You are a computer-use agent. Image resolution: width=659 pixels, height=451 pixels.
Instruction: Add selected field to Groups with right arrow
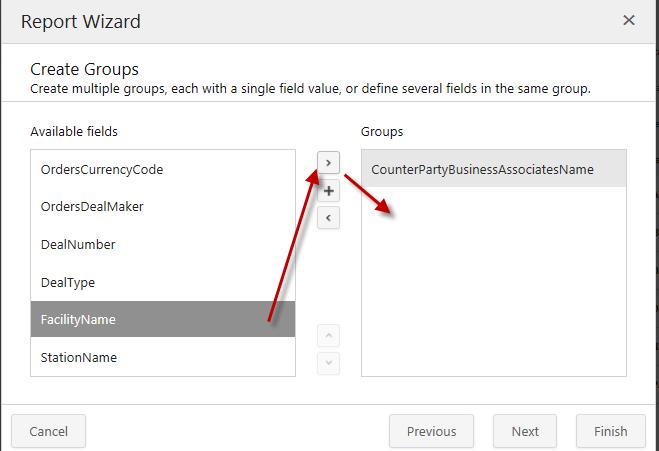(328, 162)
